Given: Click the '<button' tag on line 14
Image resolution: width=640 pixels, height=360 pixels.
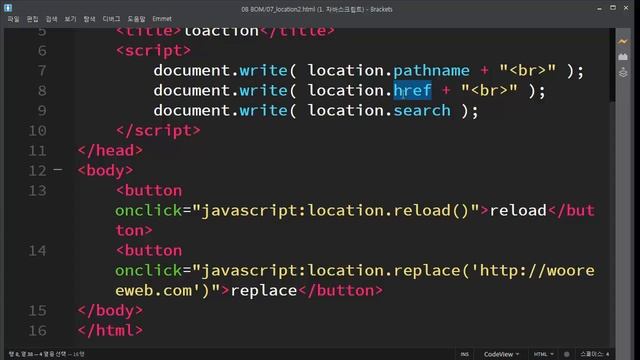Looking at the screenshot, I should tap(149, 251).
